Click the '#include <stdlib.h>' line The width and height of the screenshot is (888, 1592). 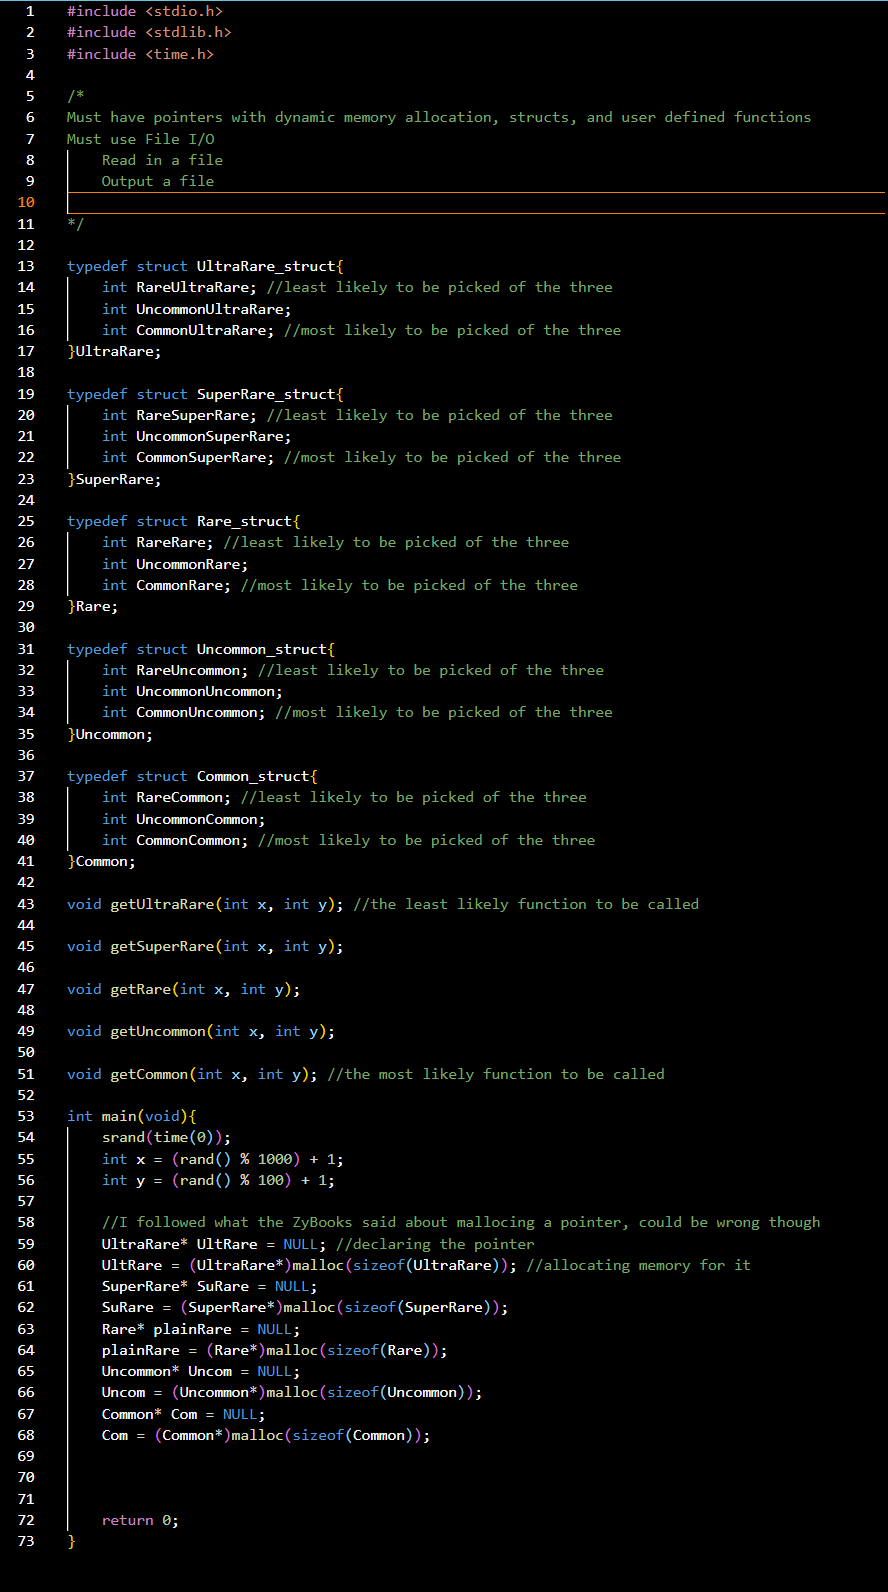[149, 32]
